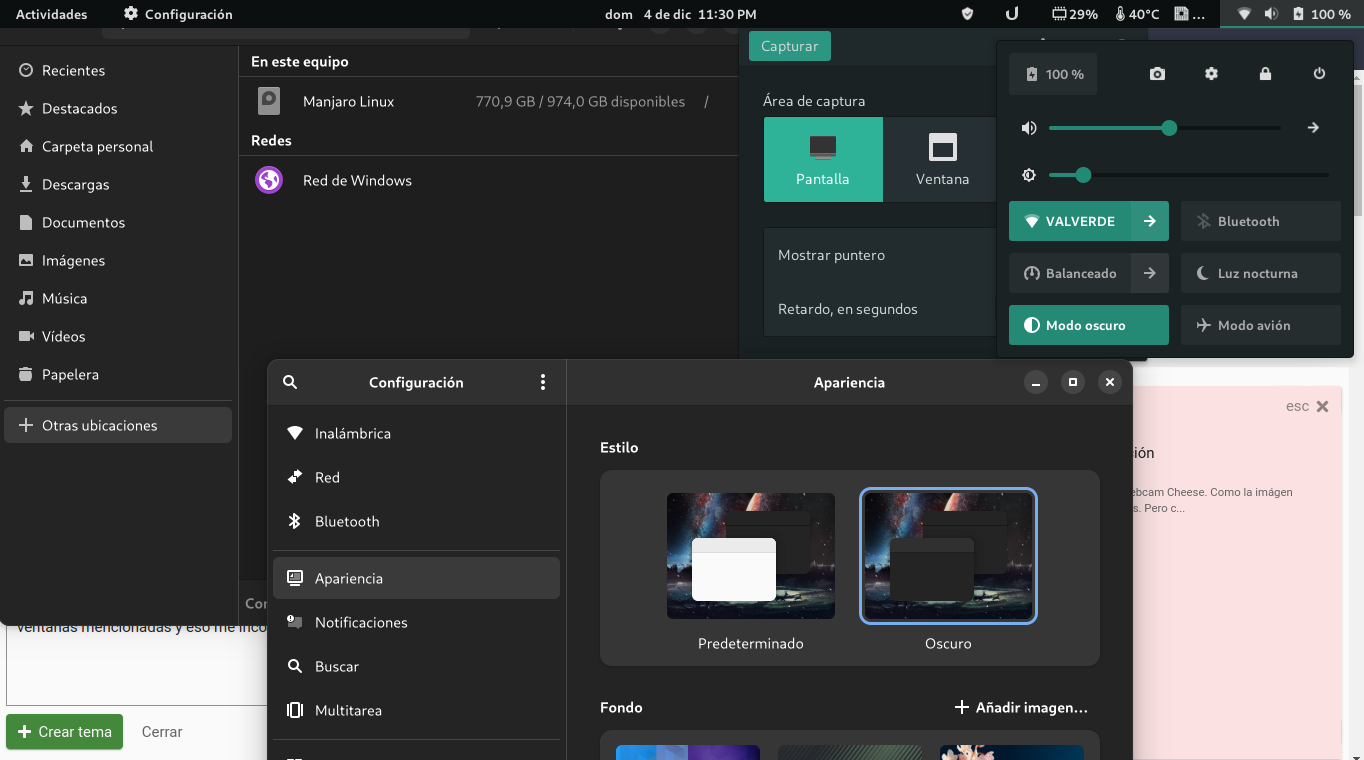Click Añadir imagen button

click(1021, 707)
